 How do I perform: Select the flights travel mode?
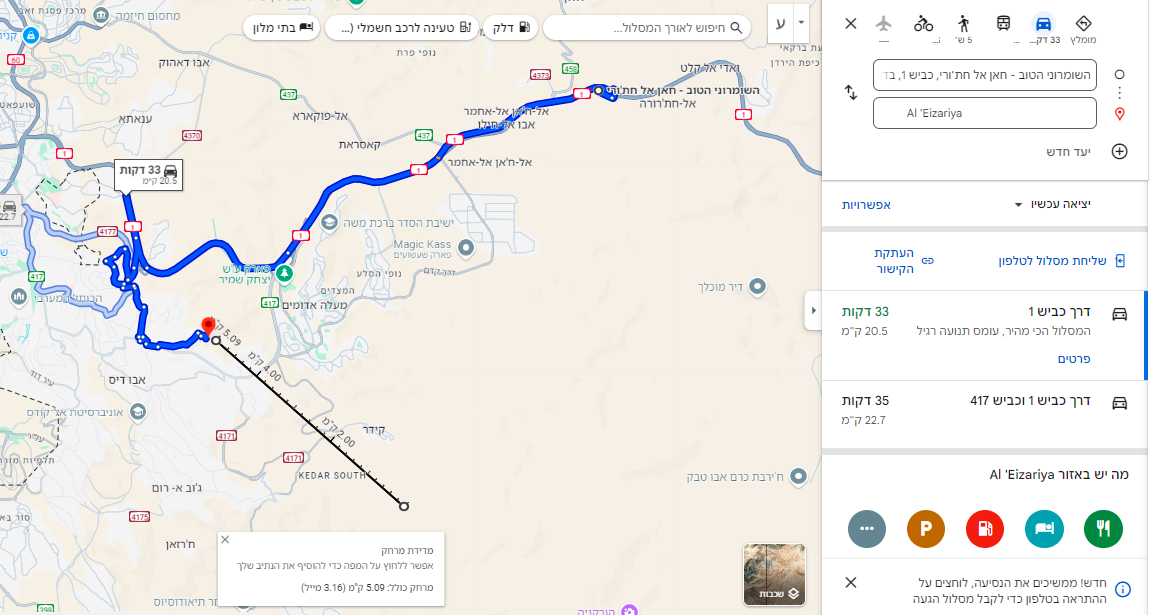click(x=884, y=24)
